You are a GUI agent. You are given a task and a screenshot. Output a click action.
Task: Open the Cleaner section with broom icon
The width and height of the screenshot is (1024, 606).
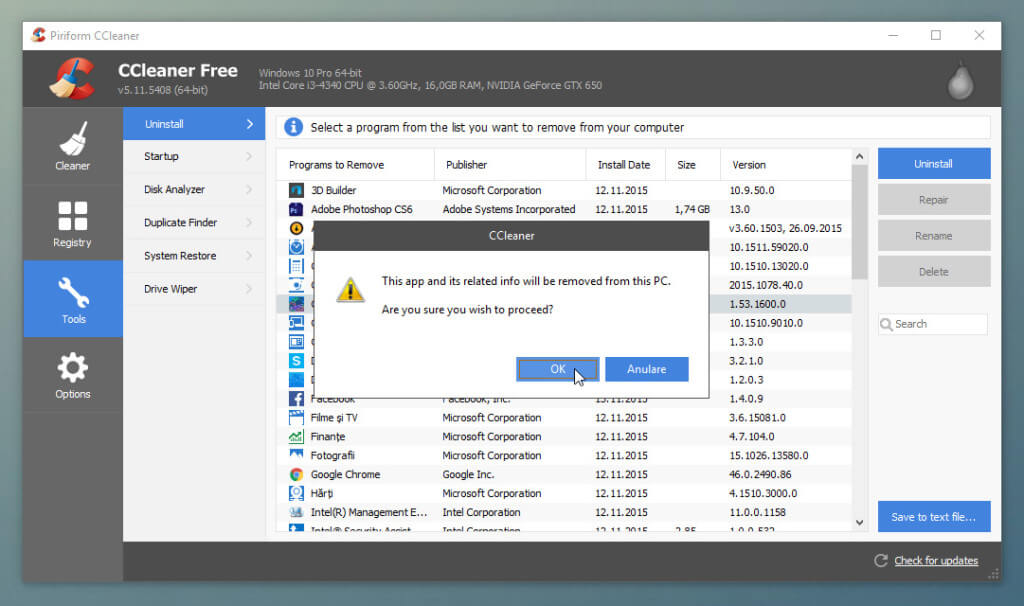pos(72,146)
